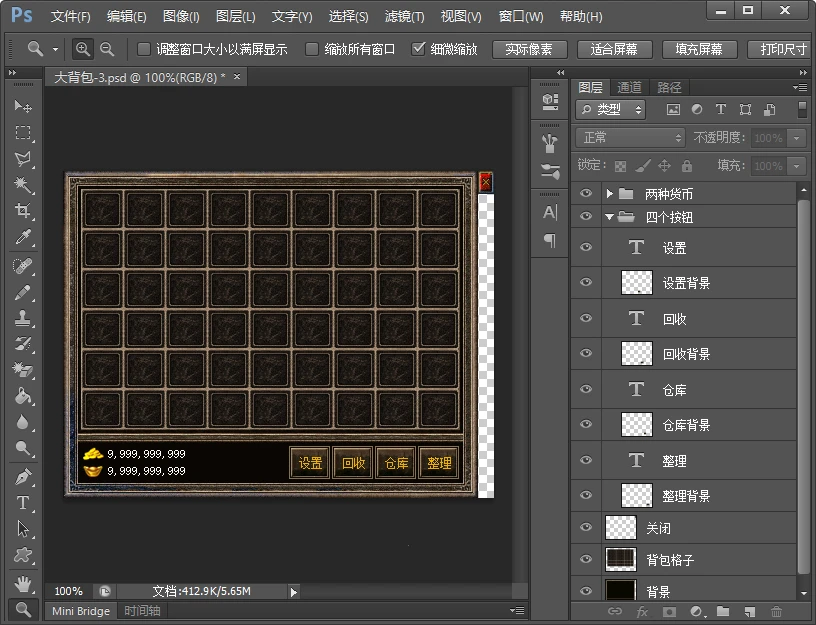
Task: Click the link layers icon
Action: 615,611
